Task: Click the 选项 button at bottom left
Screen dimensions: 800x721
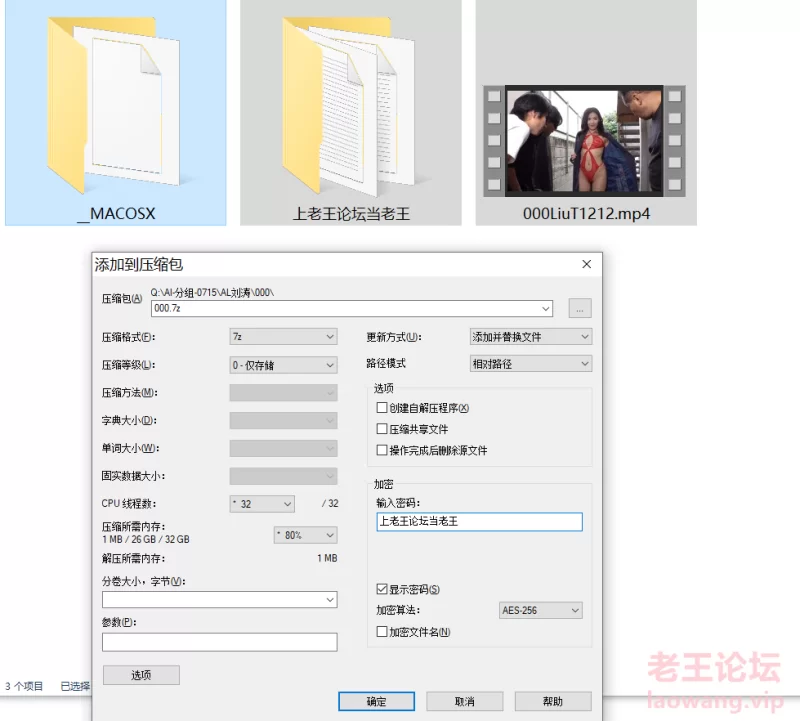Action: pyautogui.click(x=141, y=675)
